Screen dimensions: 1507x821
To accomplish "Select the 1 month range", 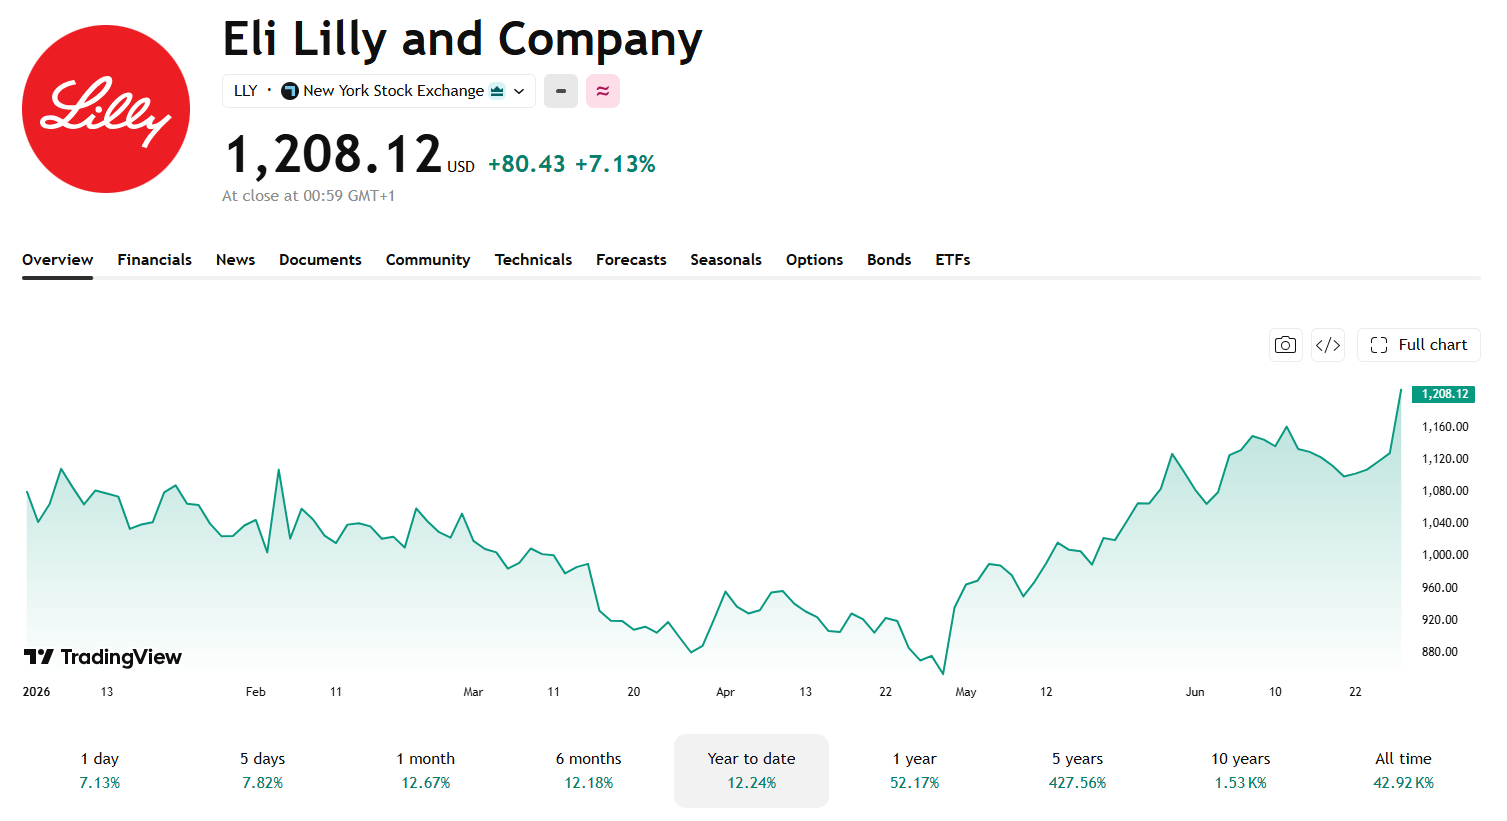I will click(x=426, y=771).
